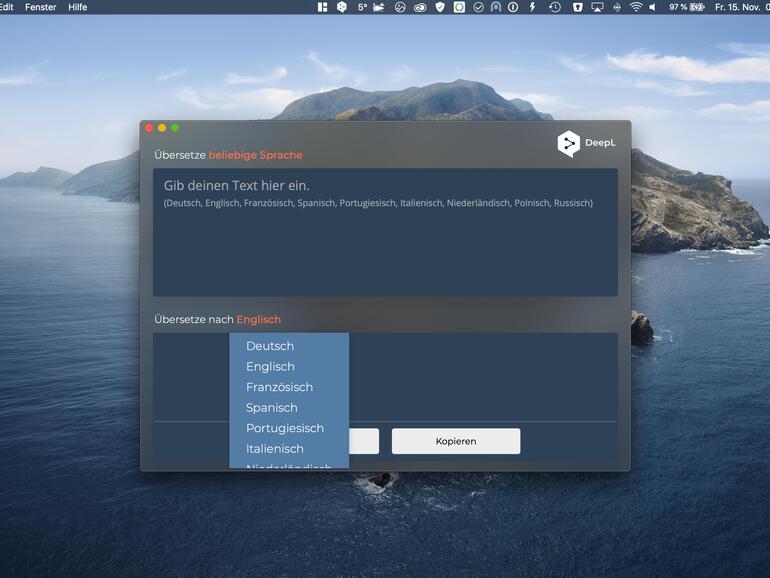The width and height of the screenshot is (770, 578).
Task: Click the green circle menu bar icon
Action: click(x=459, y=7)
